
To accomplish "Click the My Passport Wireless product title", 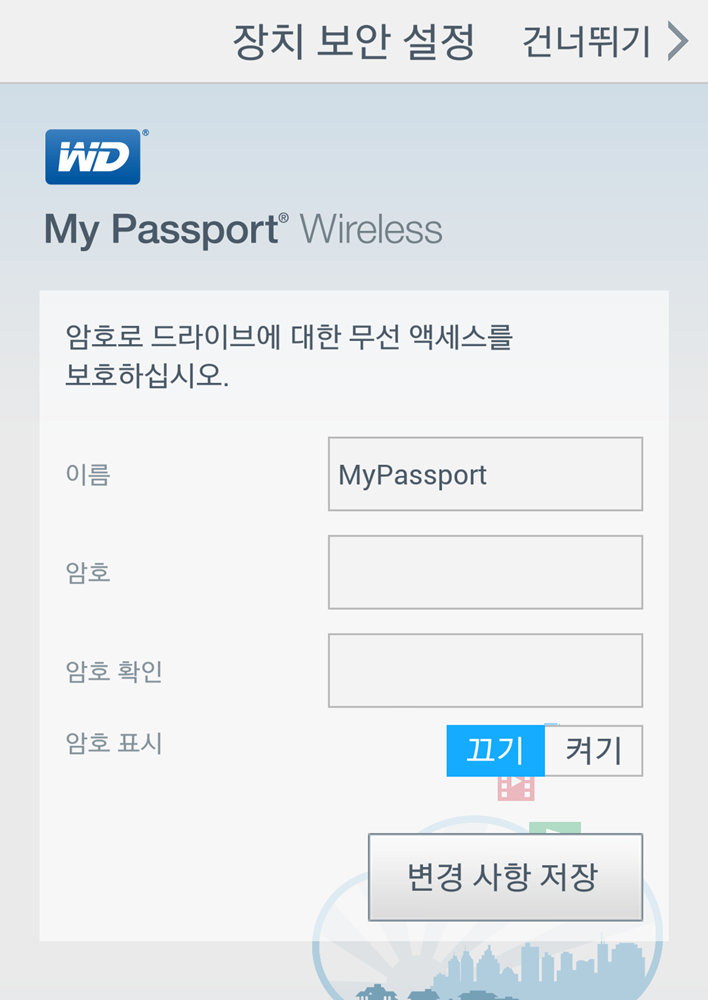I will click(x=243, y=230).
